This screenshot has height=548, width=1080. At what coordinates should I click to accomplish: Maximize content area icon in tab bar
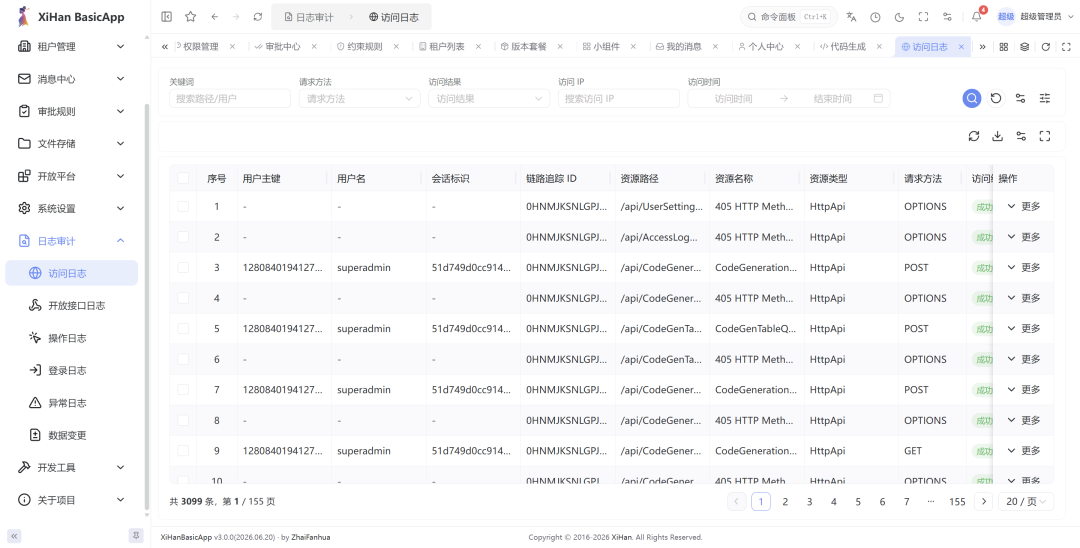click(x=1066, y=47)
